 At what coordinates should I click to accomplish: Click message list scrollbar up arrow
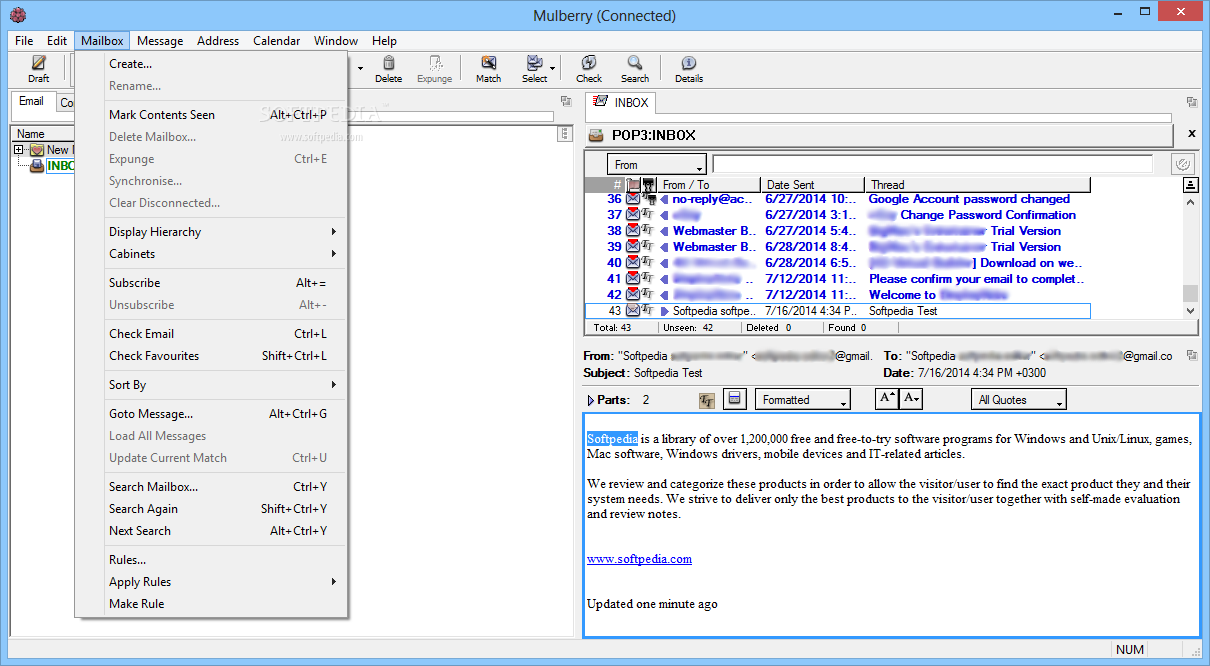click(x=1190, y=201)
